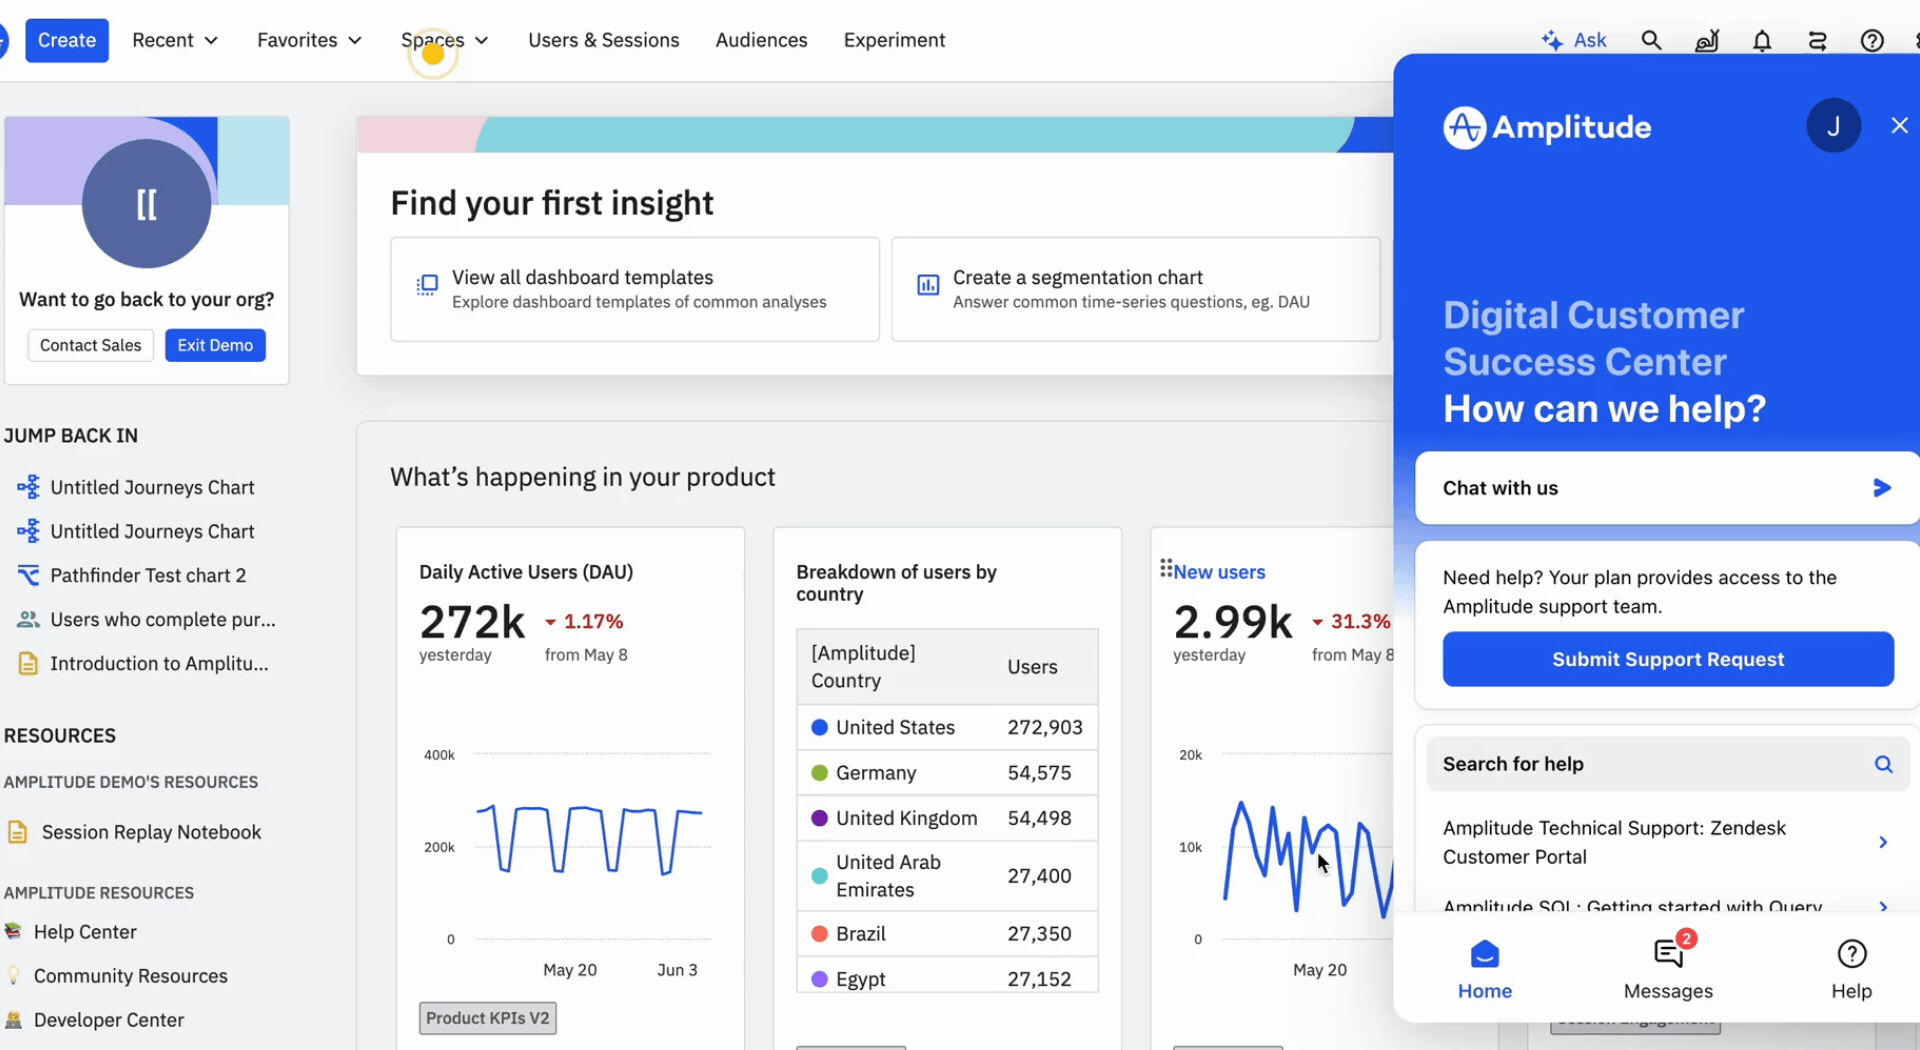Screen dimensions: 1920x1050
Task: Click the send arrow on Chat with us
Action: pyautogui.click(x=1881, y=488)
